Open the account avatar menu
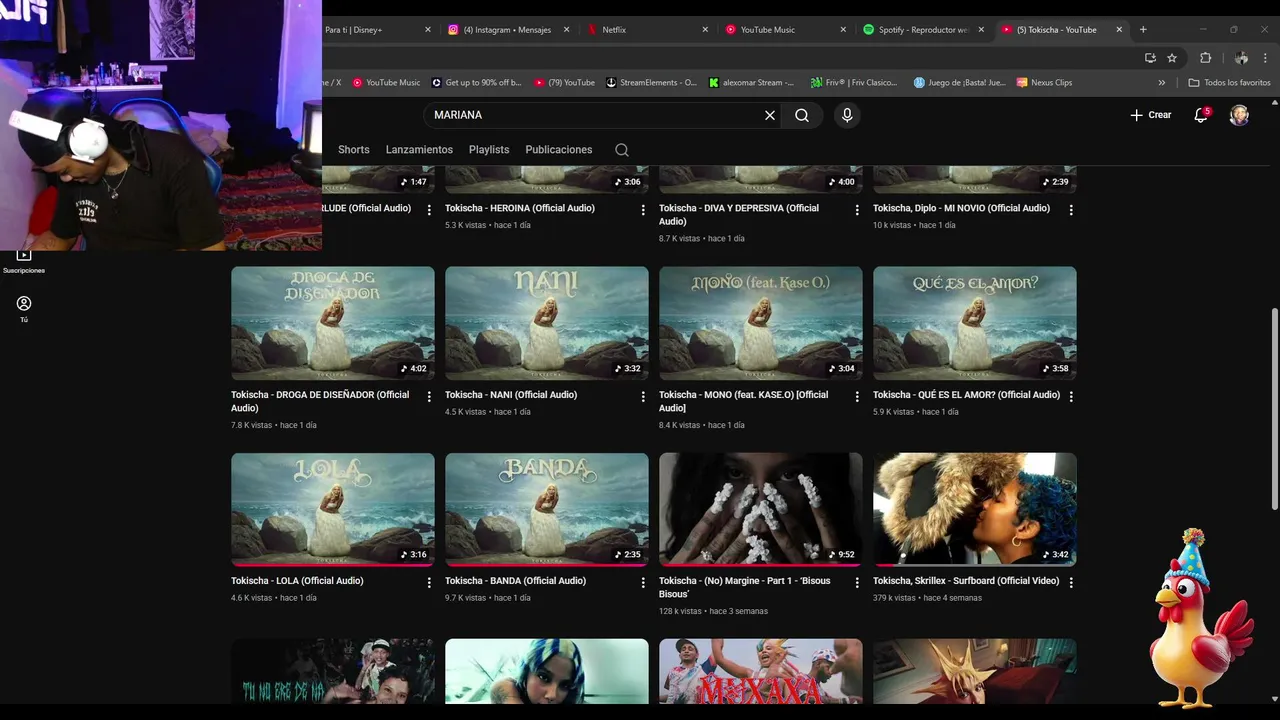This screenshot has width=1280, height=720. click(x=1239, y=115)
